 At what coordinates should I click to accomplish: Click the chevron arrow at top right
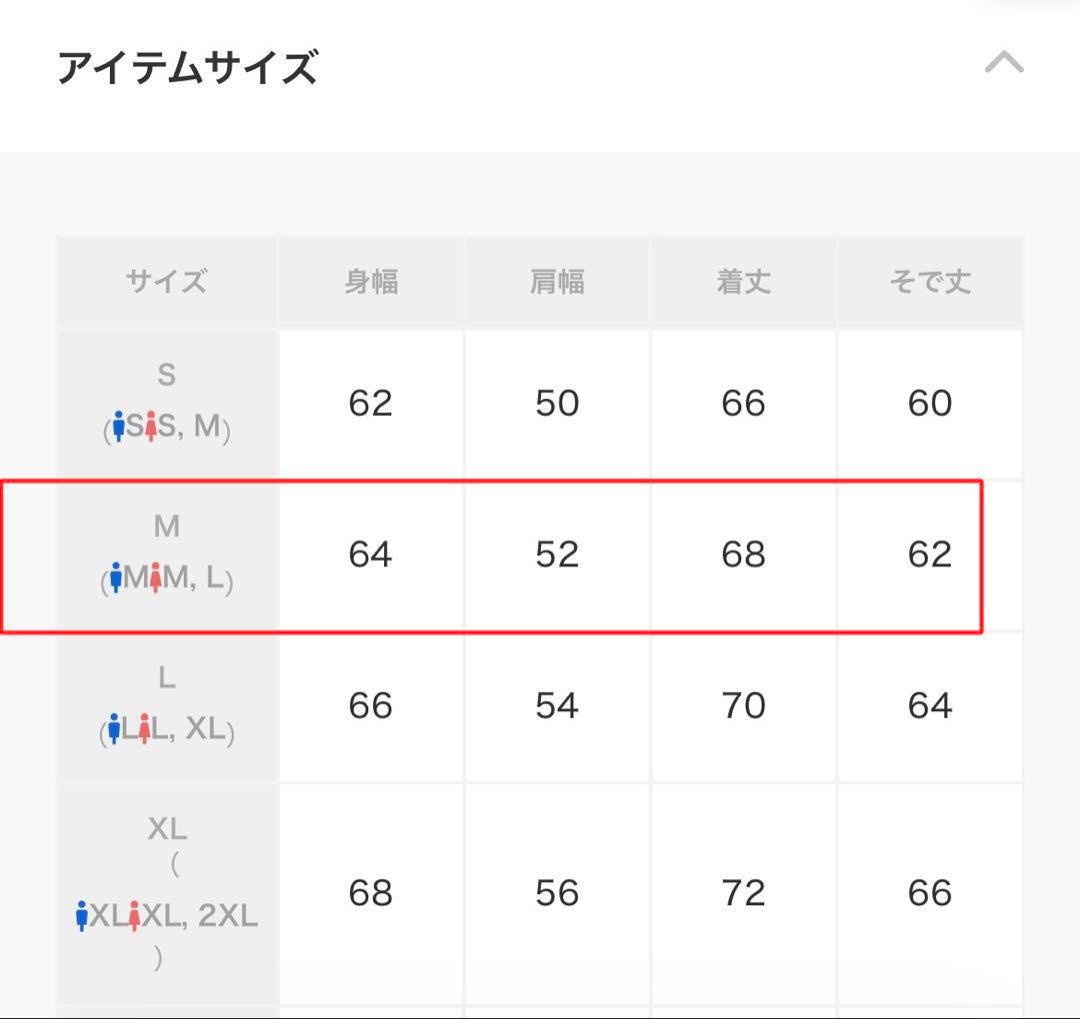[1006, 63]
